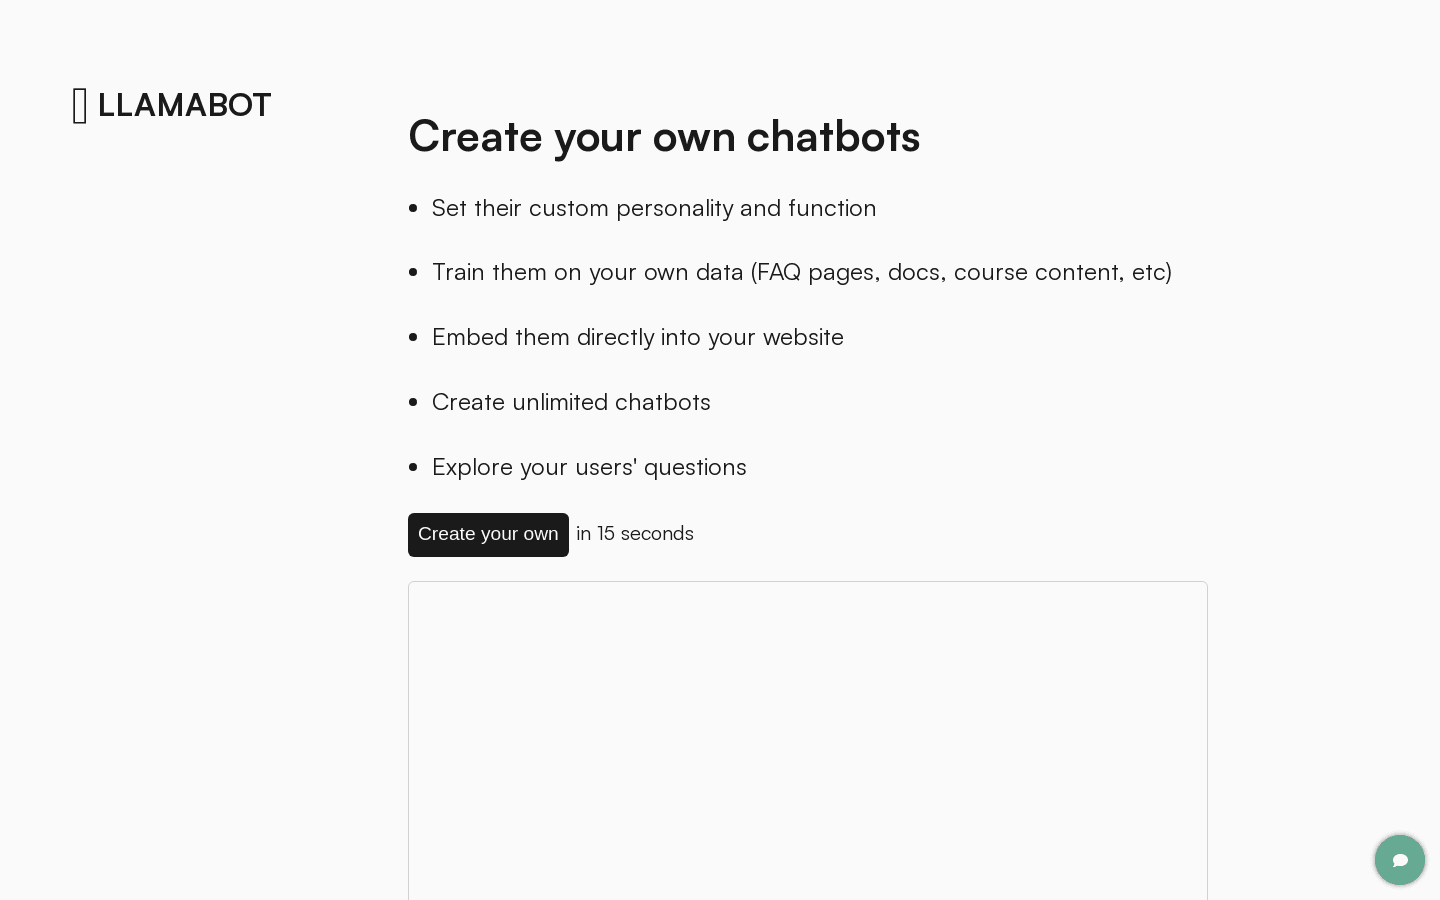
Task: Click the bullet dot before "Explore your users'"
Action: pyautogui.click(x=413, y=467)
